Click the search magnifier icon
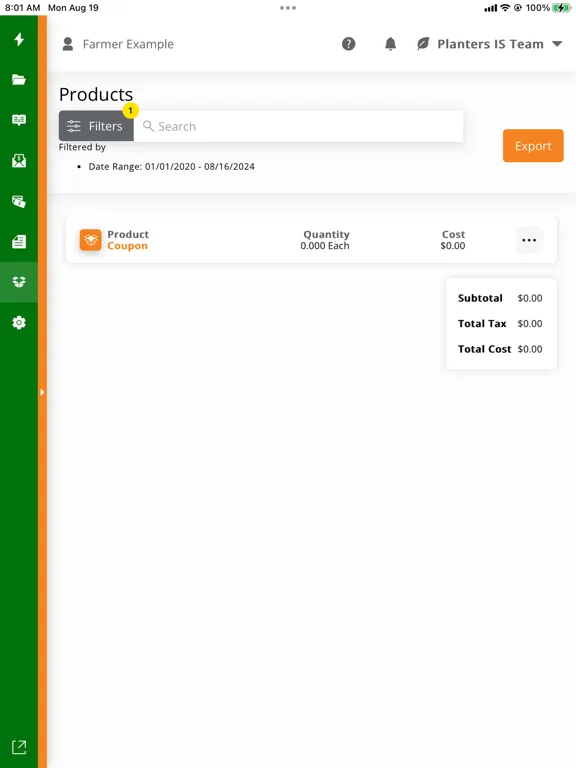This screenshot has height=768, width=576. pos(148,126)
